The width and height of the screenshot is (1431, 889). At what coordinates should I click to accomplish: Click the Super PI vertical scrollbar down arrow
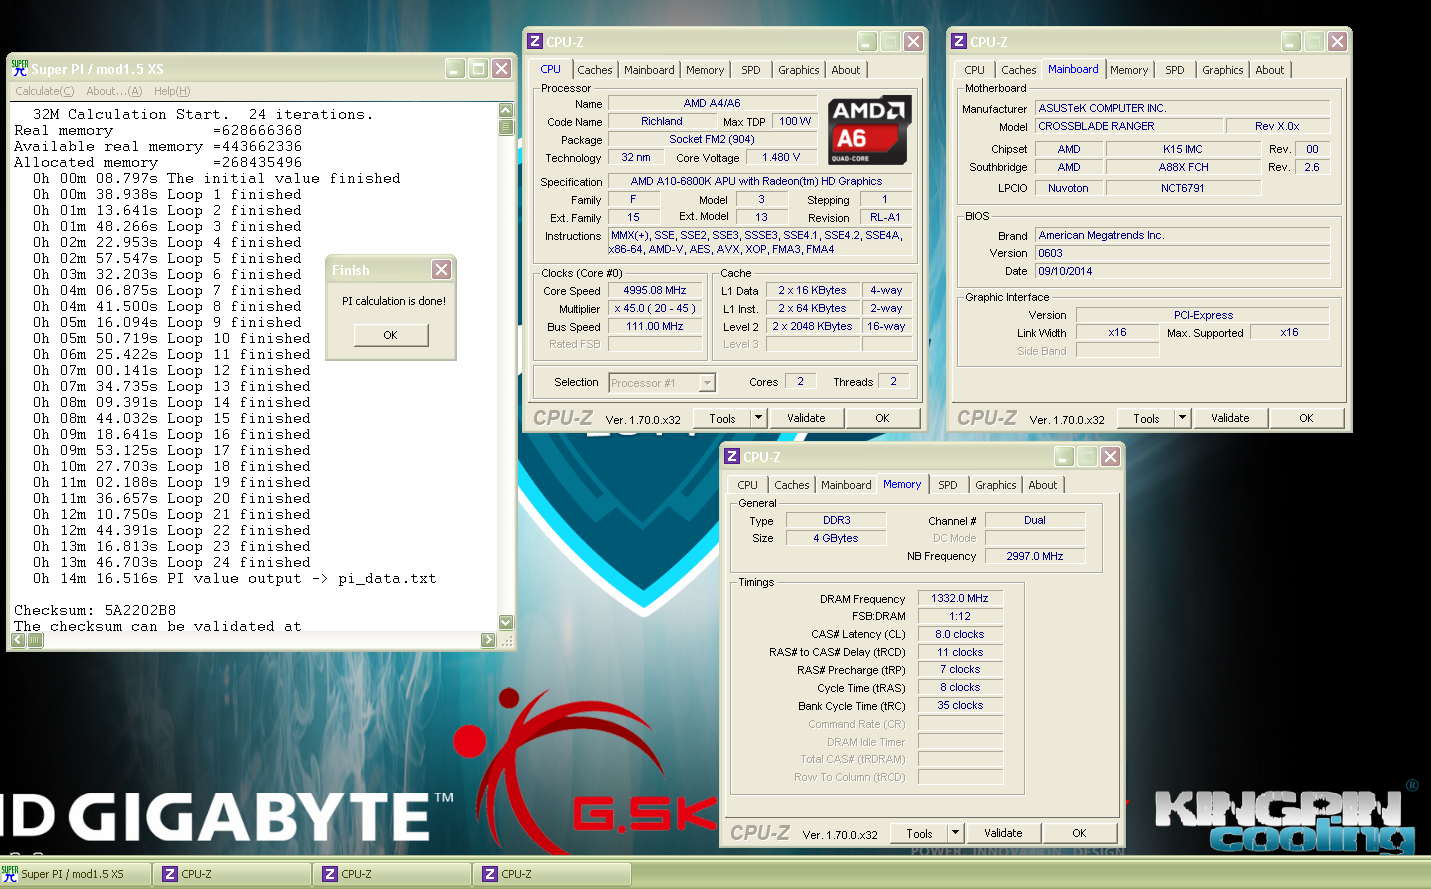click(505, 622)
